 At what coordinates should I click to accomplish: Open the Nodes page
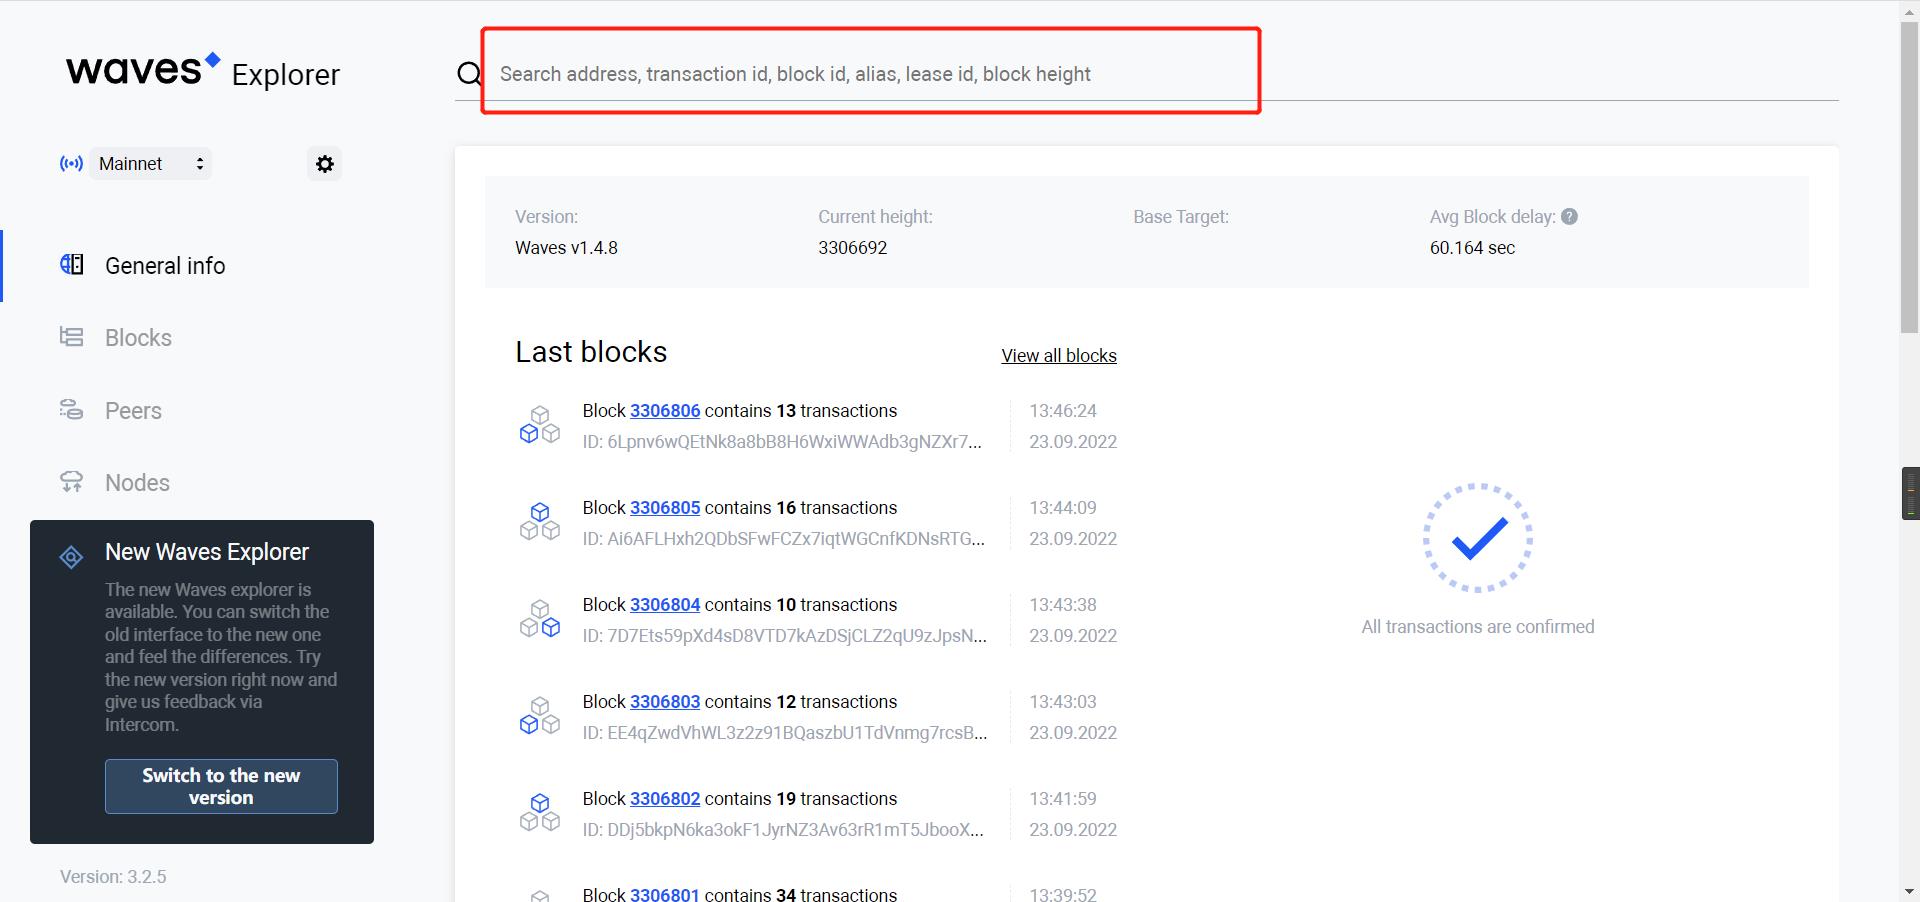[x=137, y=483]
